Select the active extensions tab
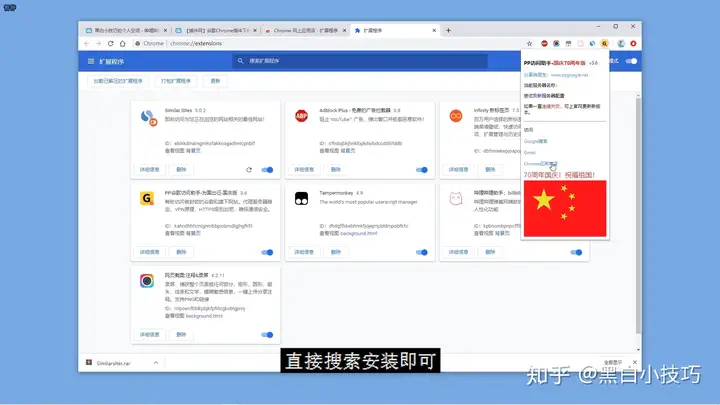The height and width of the screenshot is (405, 720). pos(394,30)
